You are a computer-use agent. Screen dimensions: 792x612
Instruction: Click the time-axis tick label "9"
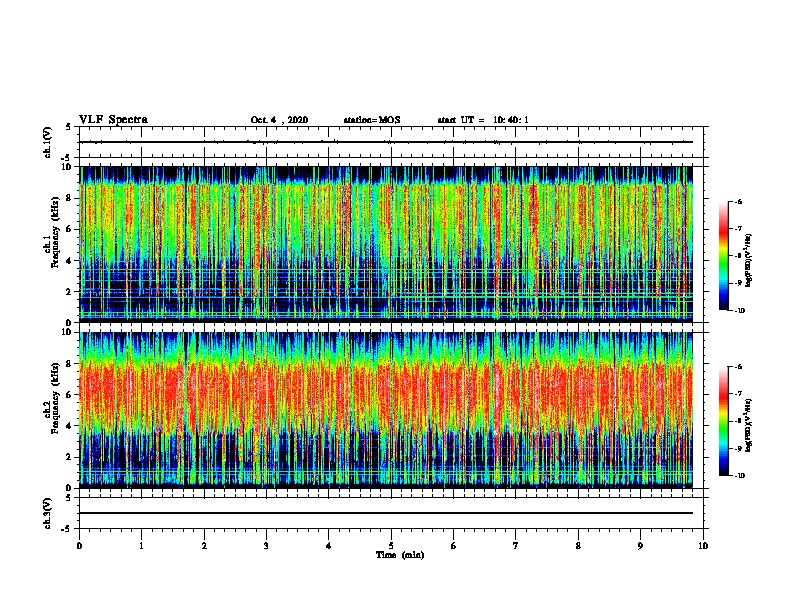click(640, 546)
